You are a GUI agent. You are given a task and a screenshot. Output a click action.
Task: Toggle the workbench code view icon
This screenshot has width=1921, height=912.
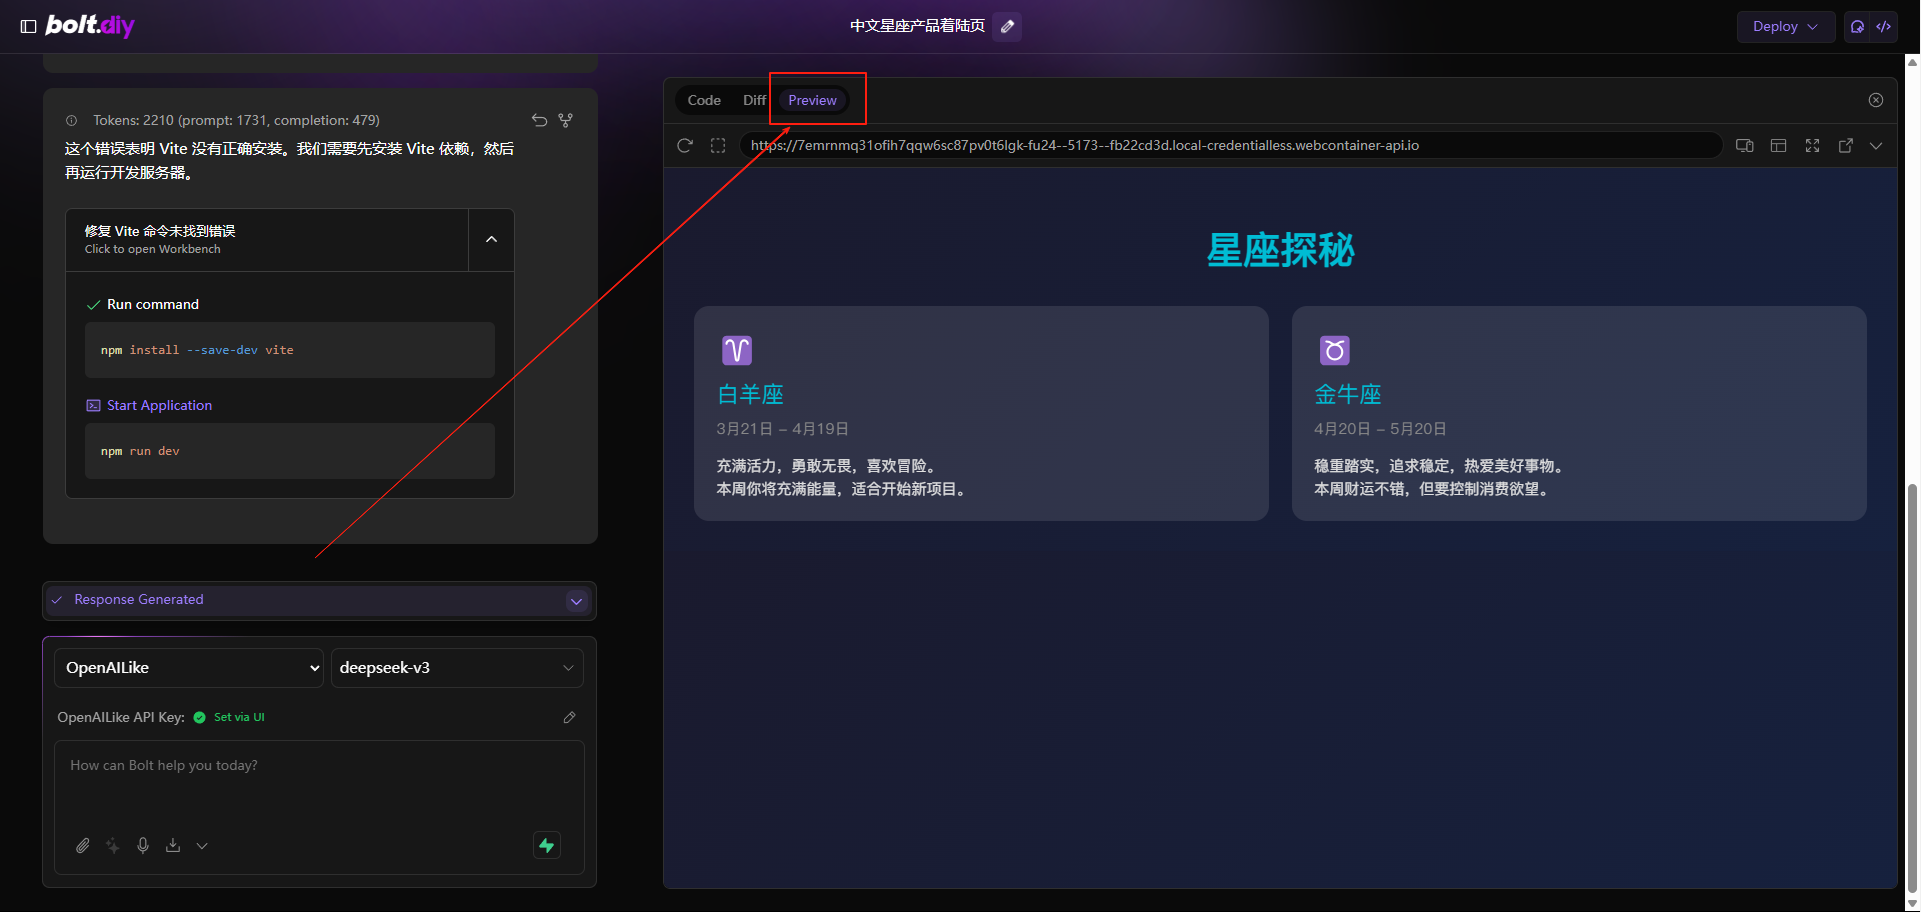[1884, 27]
